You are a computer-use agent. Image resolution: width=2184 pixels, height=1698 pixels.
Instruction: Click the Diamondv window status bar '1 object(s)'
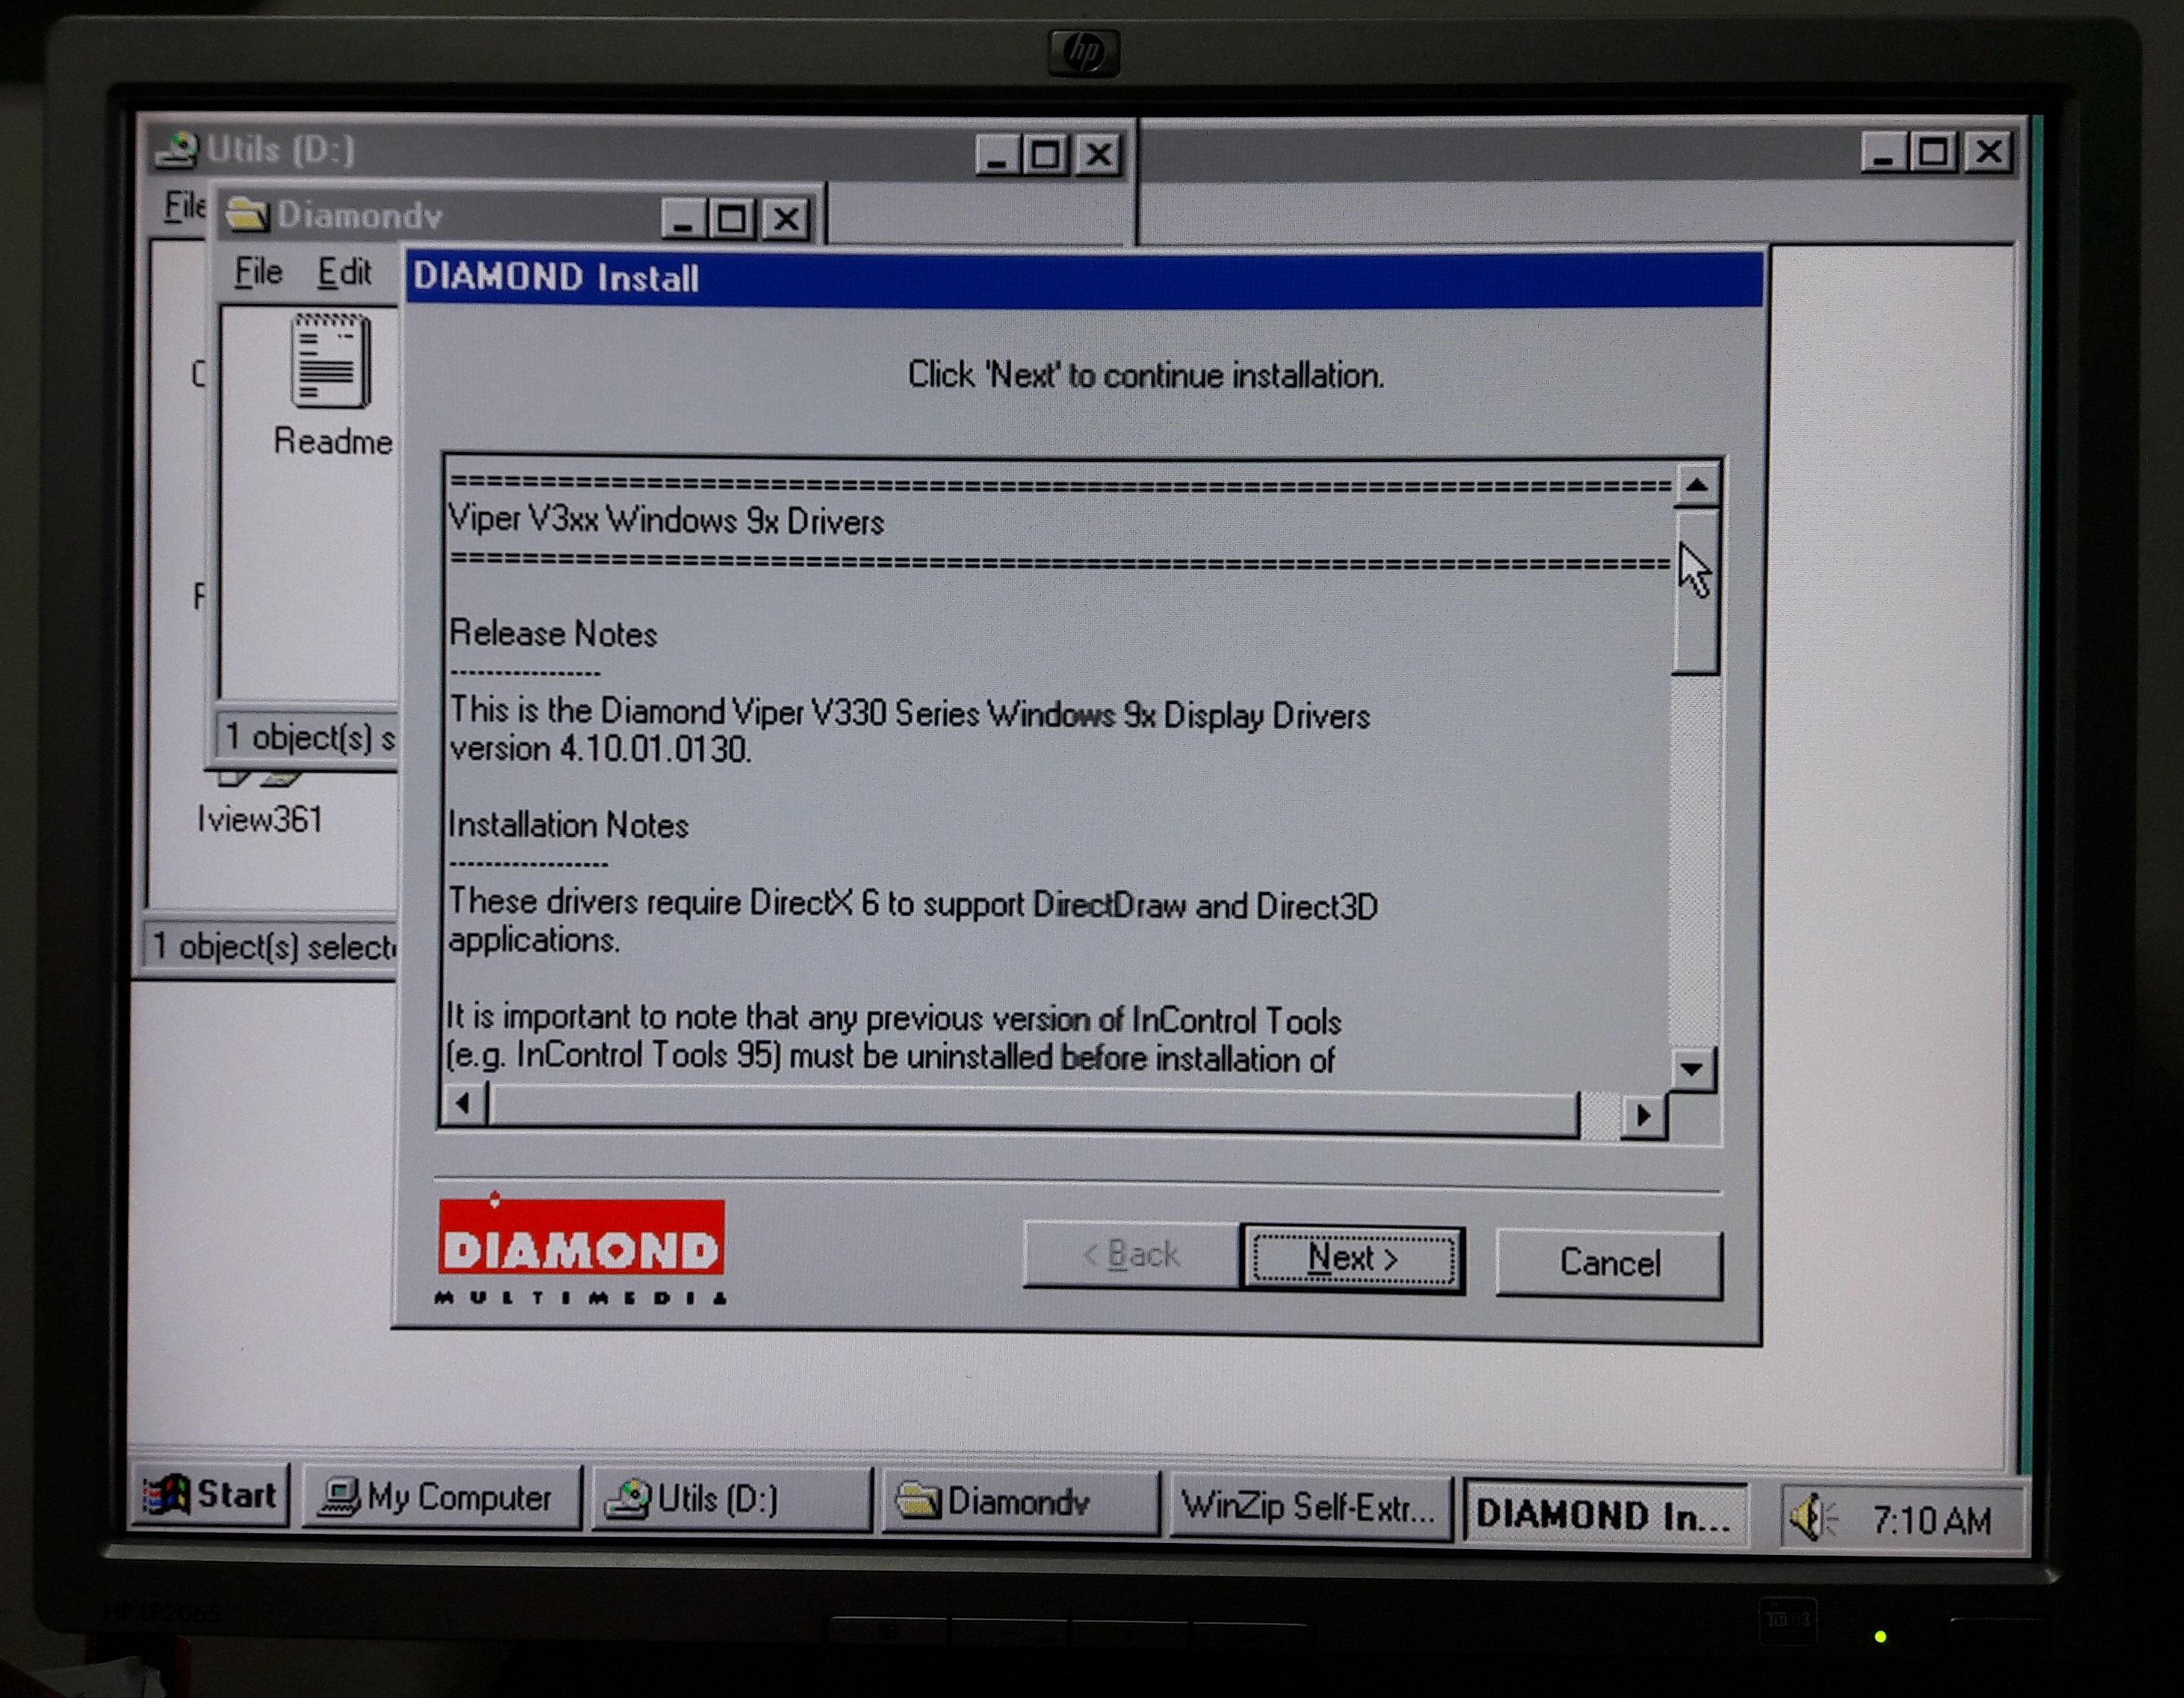[x=307, y=738]
